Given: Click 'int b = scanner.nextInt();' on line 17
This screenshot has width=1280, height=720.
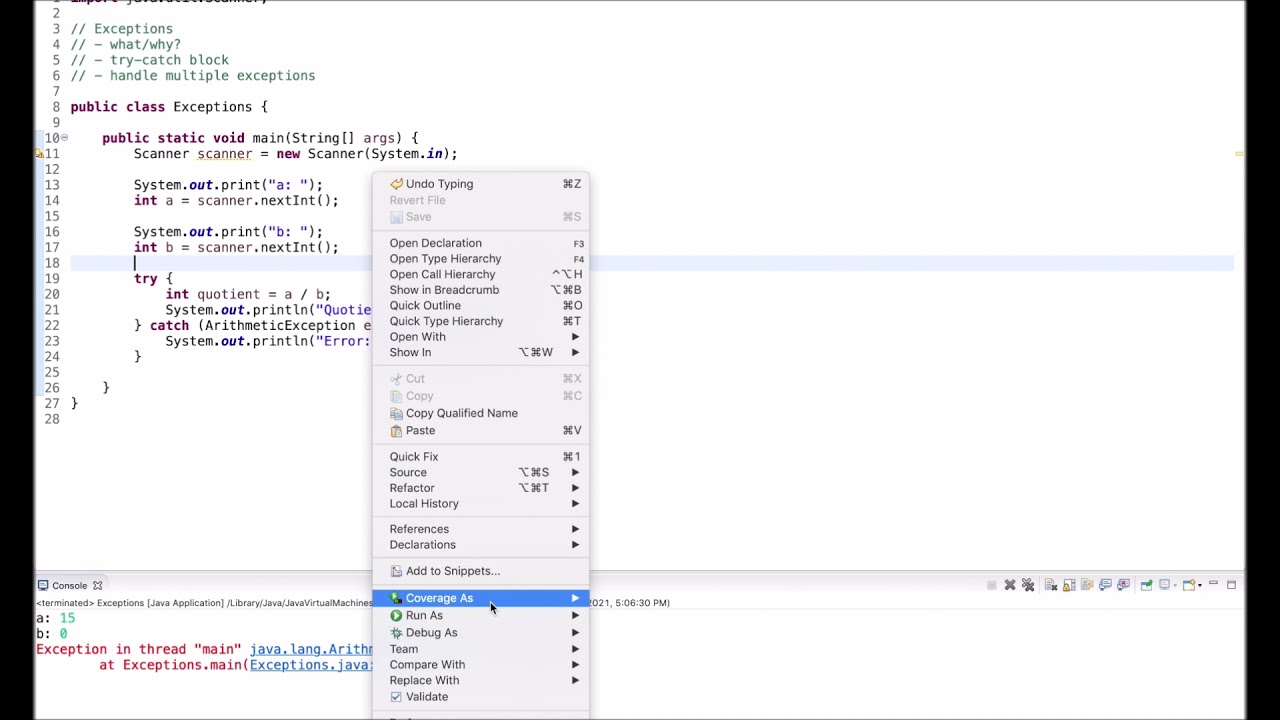Looking at the screenshot, I should (236, 248).
